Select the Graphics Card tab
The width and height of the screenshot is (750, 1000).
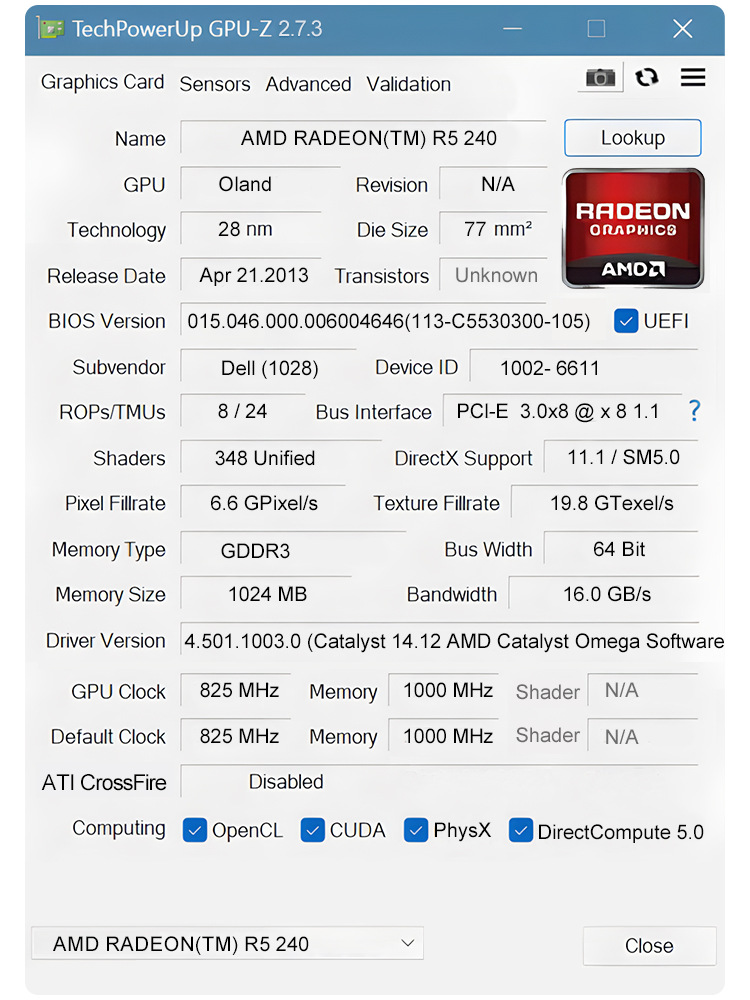[102, 82]
